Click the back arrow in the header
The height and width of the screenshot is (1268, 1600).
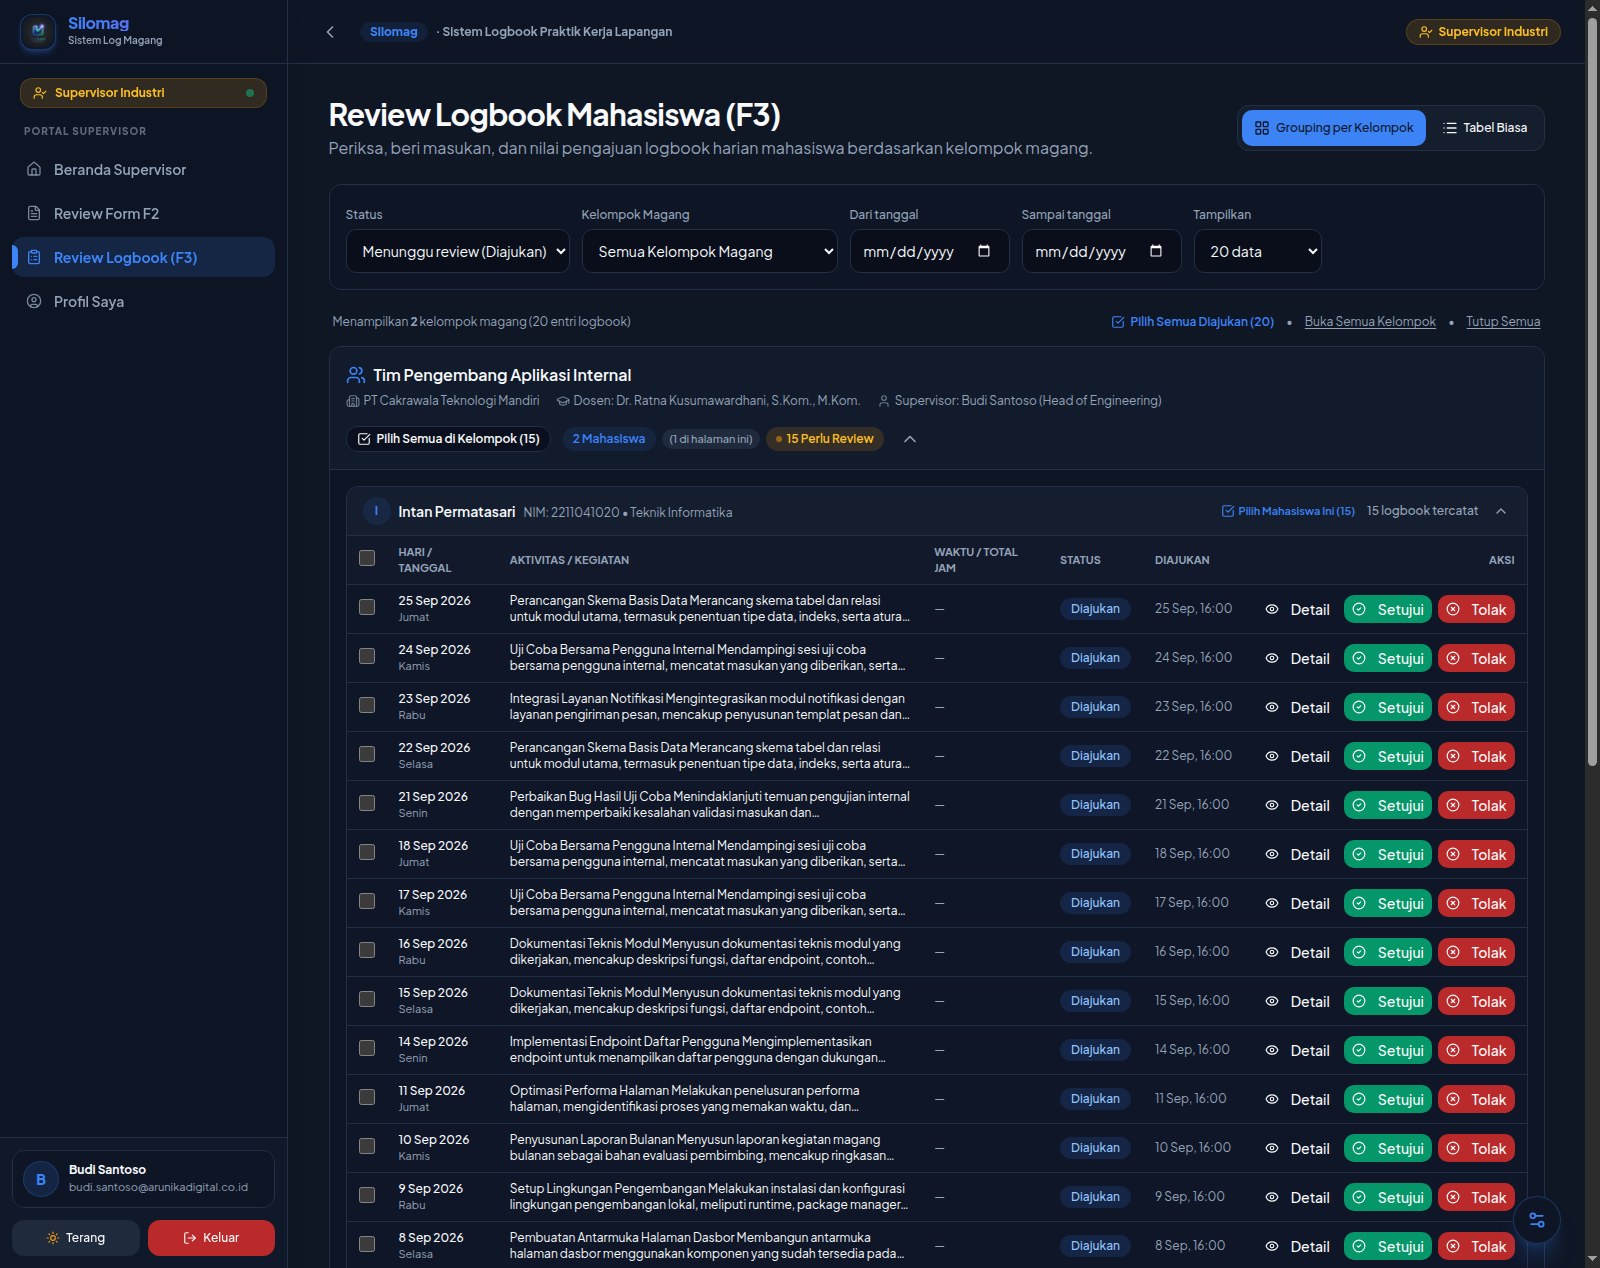(x=330, y=32)
